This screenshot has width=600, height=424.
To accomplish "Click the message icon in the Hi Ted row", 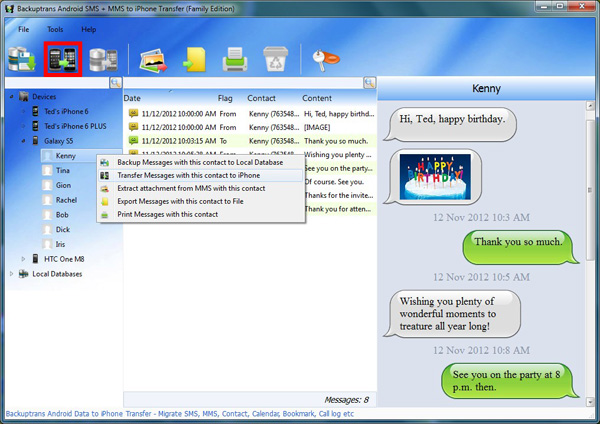I will [x=133, y=113].
